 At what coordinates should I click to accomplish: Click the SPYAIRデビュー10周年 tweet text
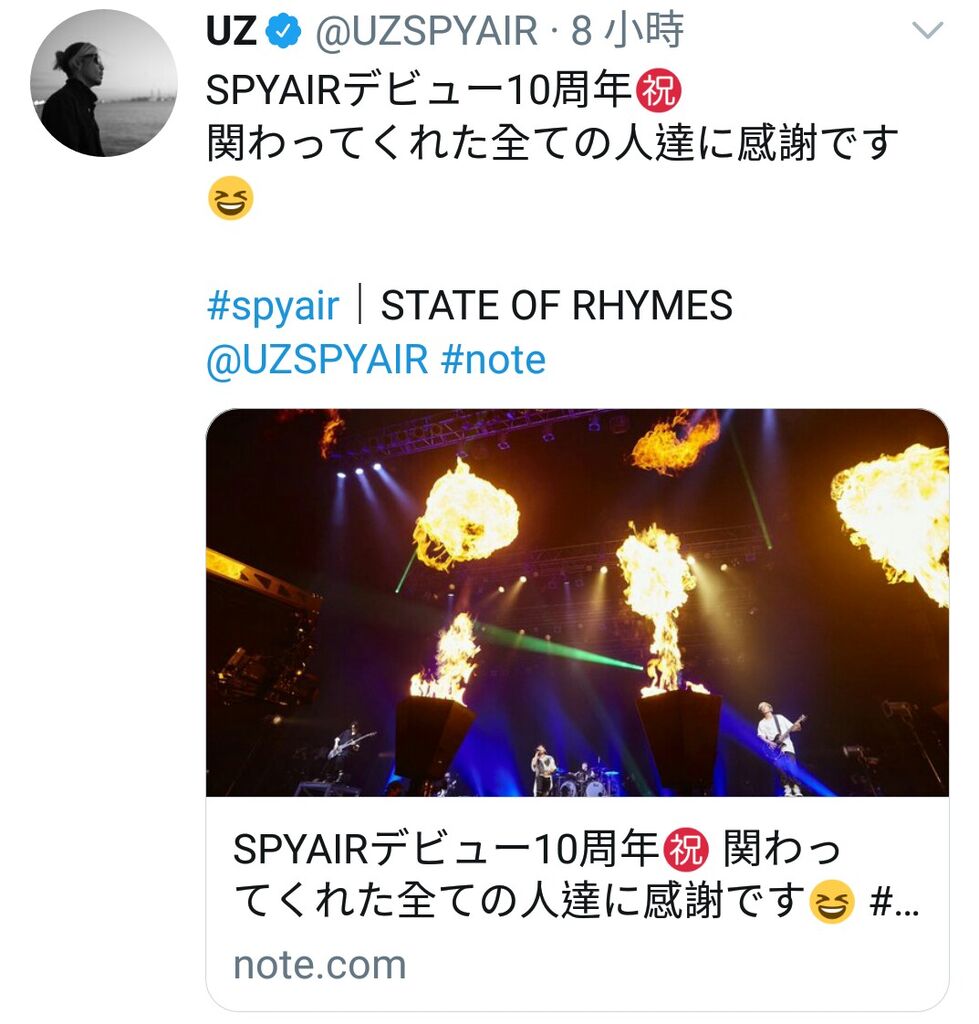pos(419,90)
